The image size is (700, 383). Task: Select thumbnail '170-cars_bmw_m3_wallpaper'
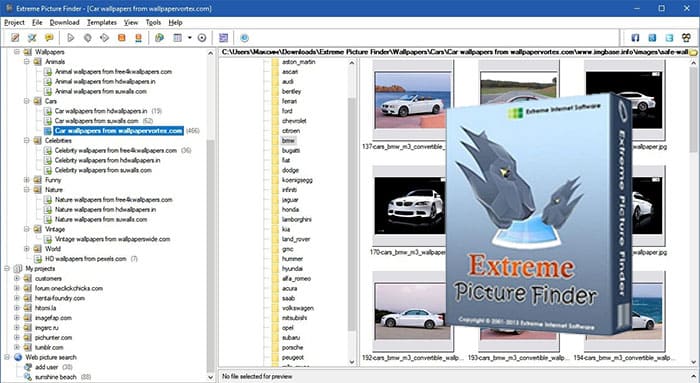coord(409,206)
